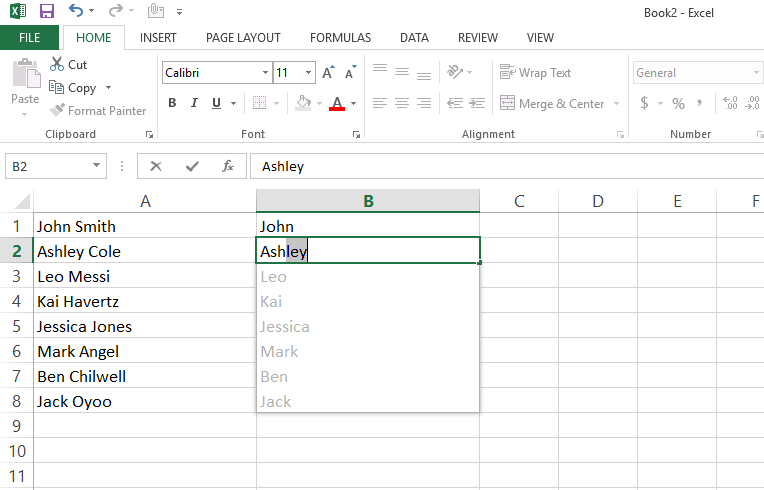Select the Cut scissors icon
The image size is (764, 490).
57,64
